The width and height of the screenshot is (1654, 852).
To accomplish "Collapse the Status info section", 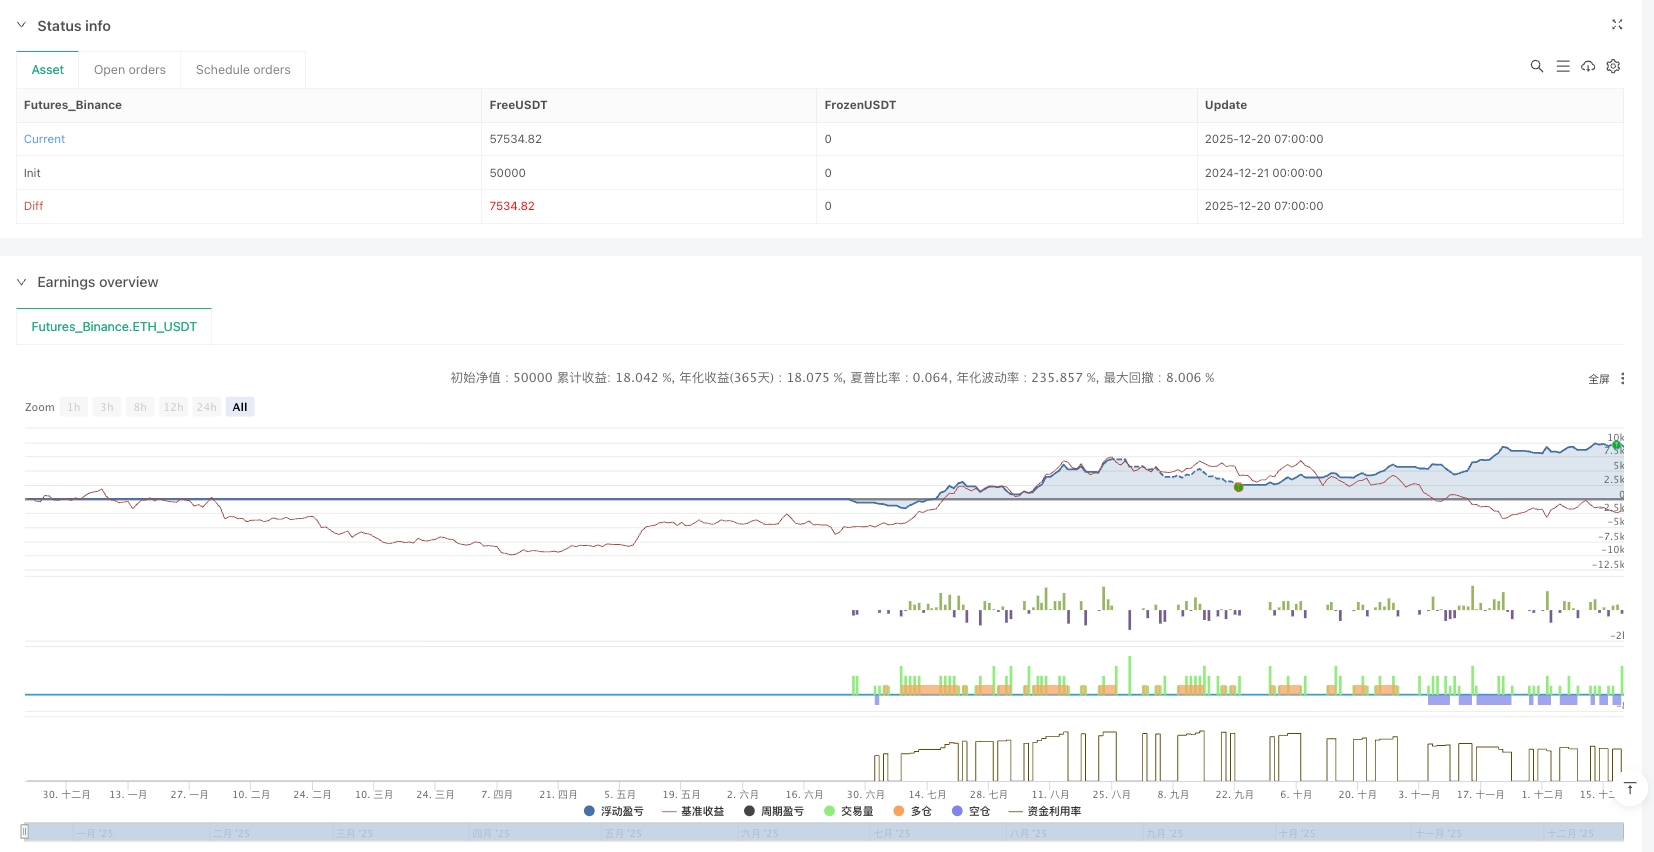I will coord(21,26).
